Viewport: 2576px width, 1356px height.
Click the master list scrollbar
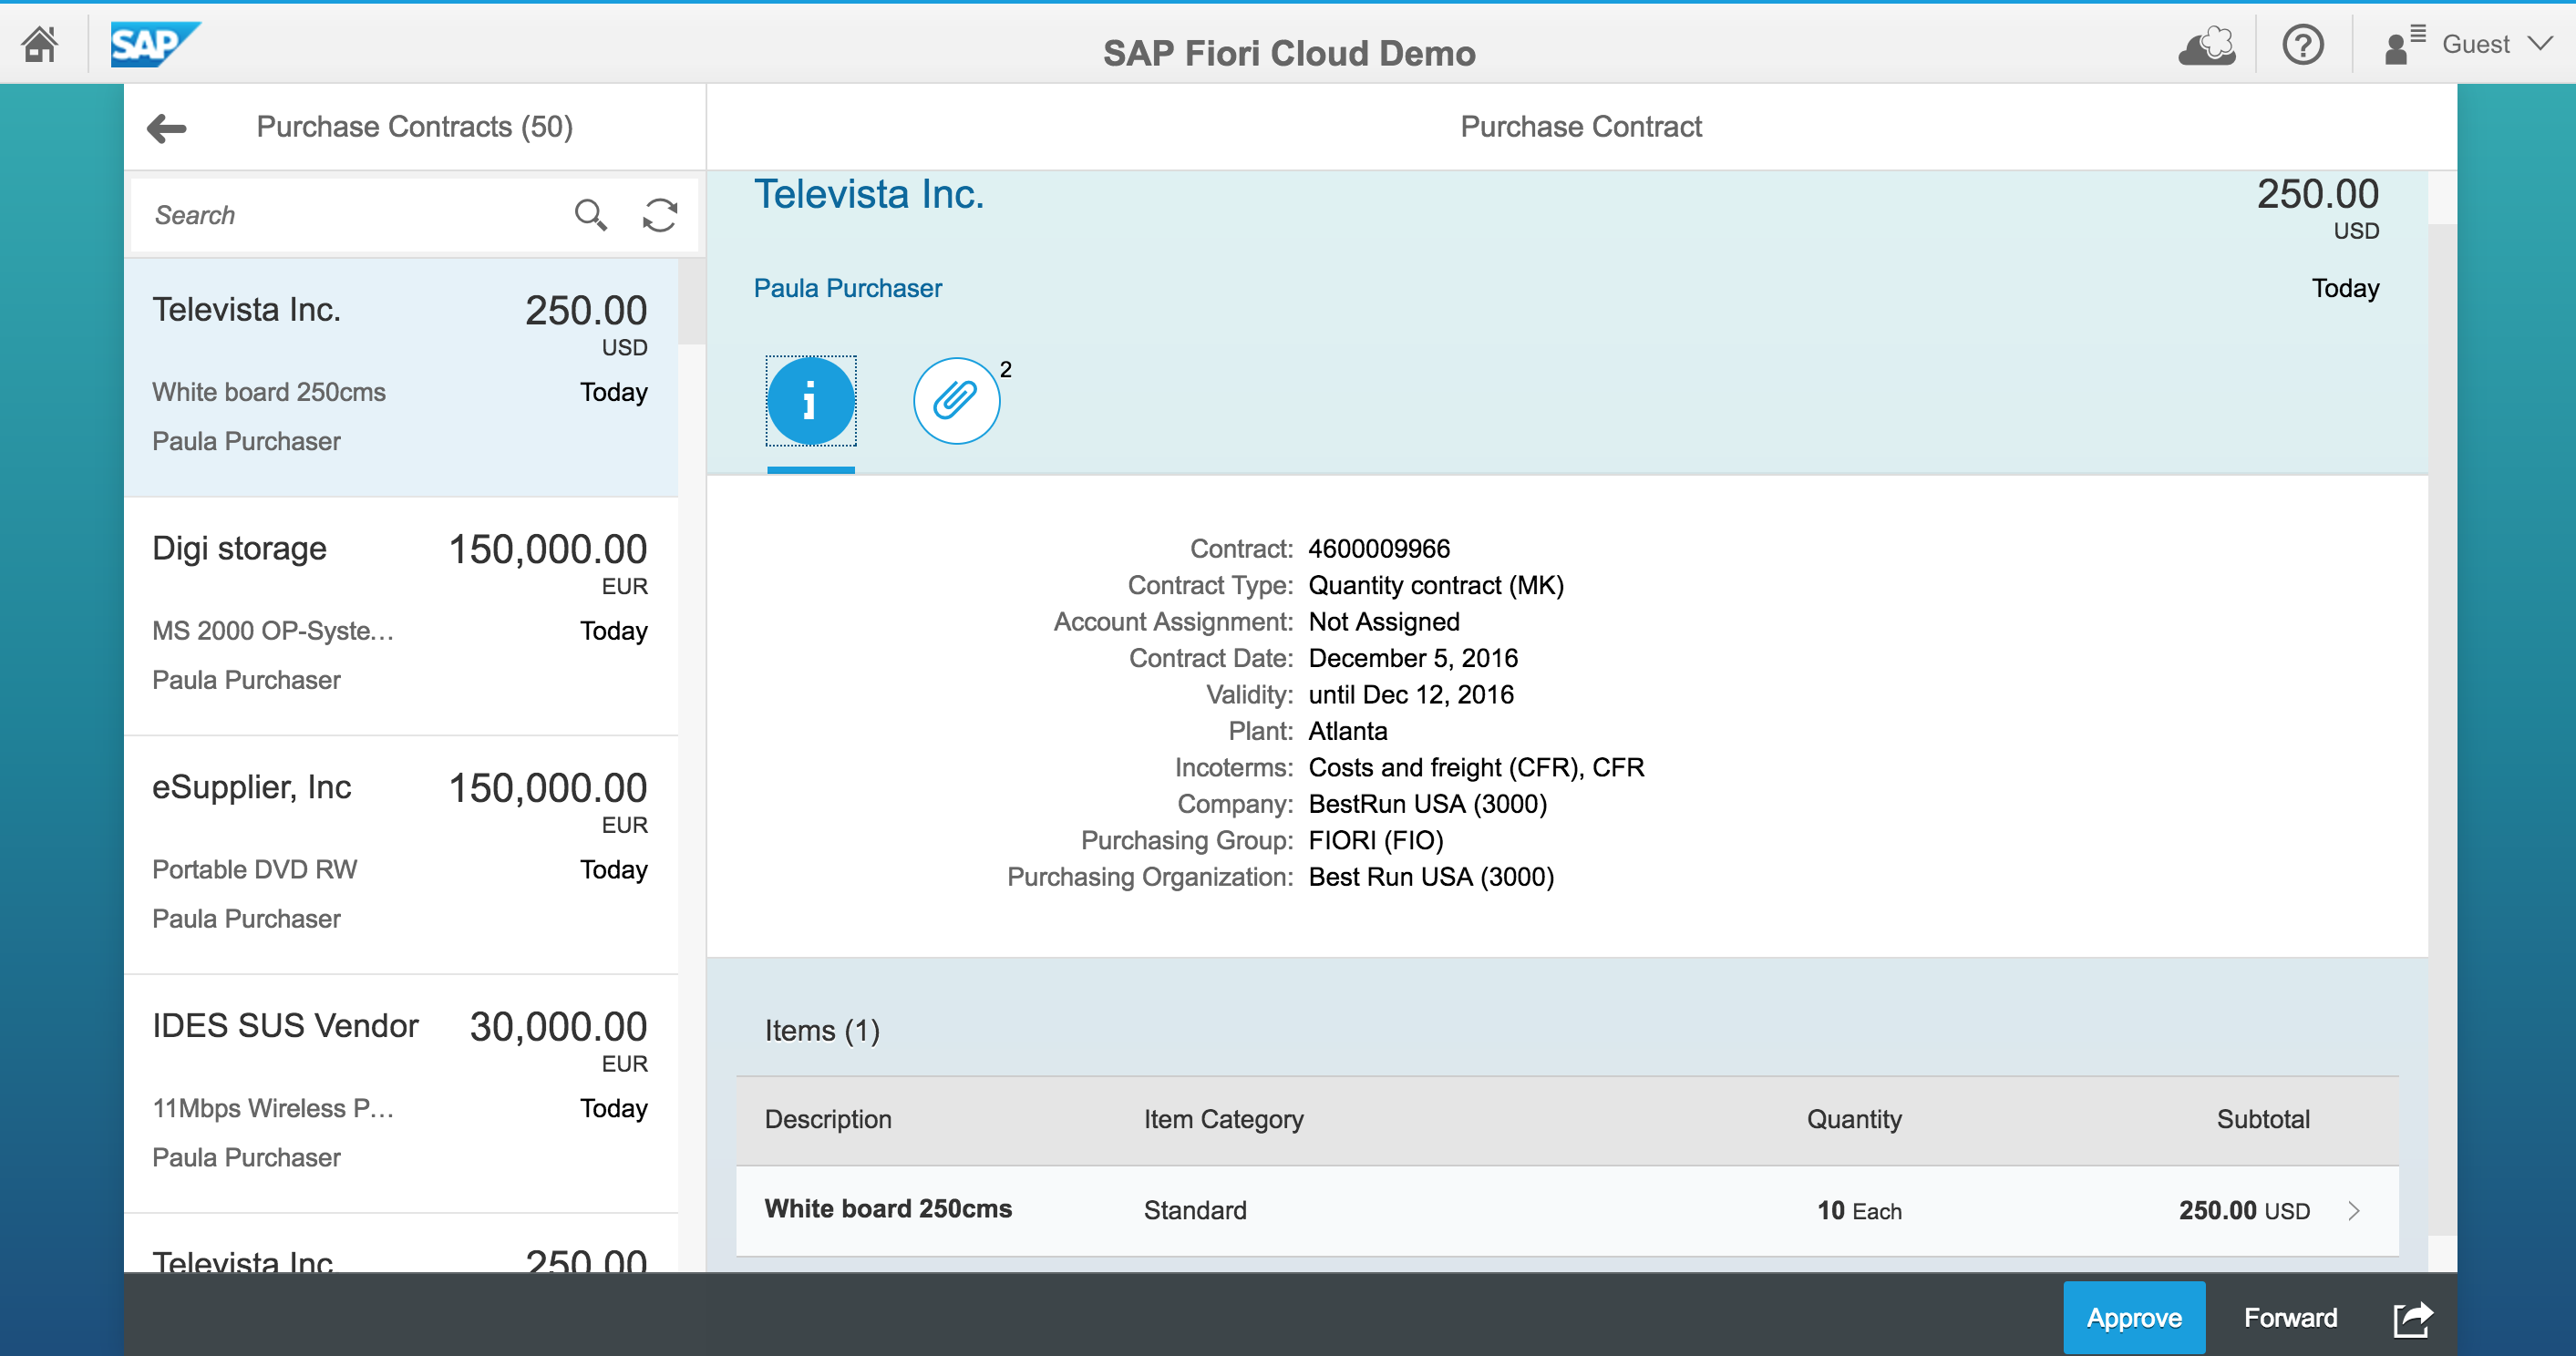tap(692, 302)
